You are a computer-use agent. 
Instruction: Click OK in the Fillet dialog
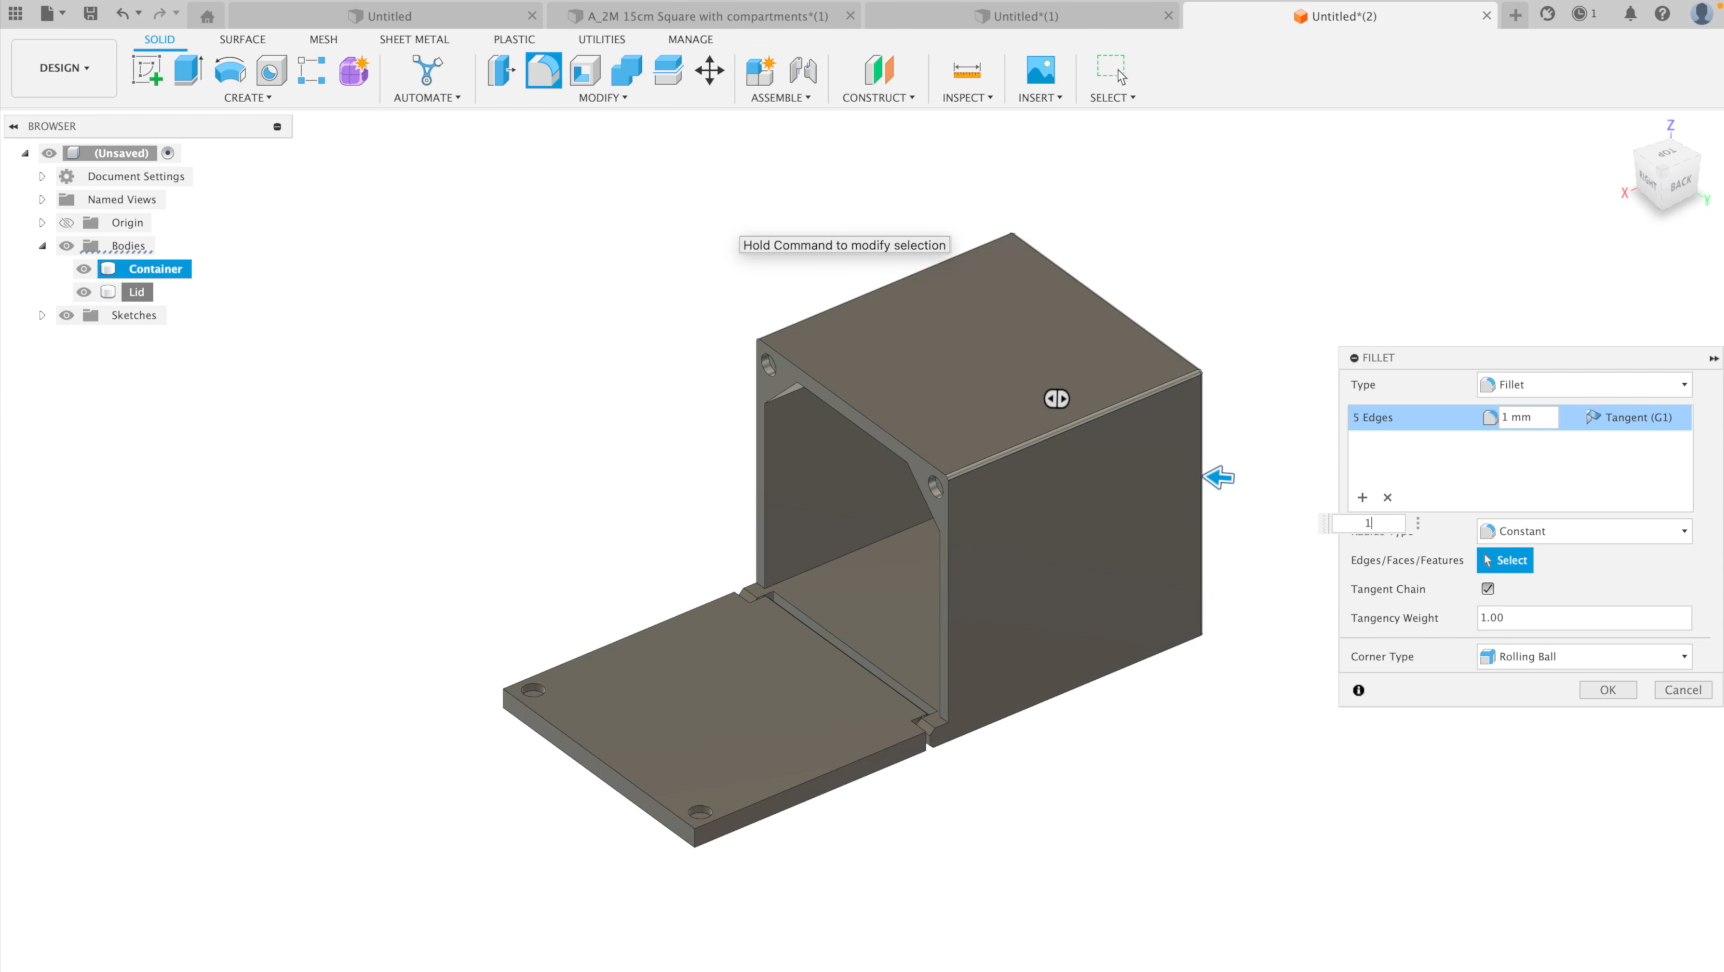(x=1607, y=690)
